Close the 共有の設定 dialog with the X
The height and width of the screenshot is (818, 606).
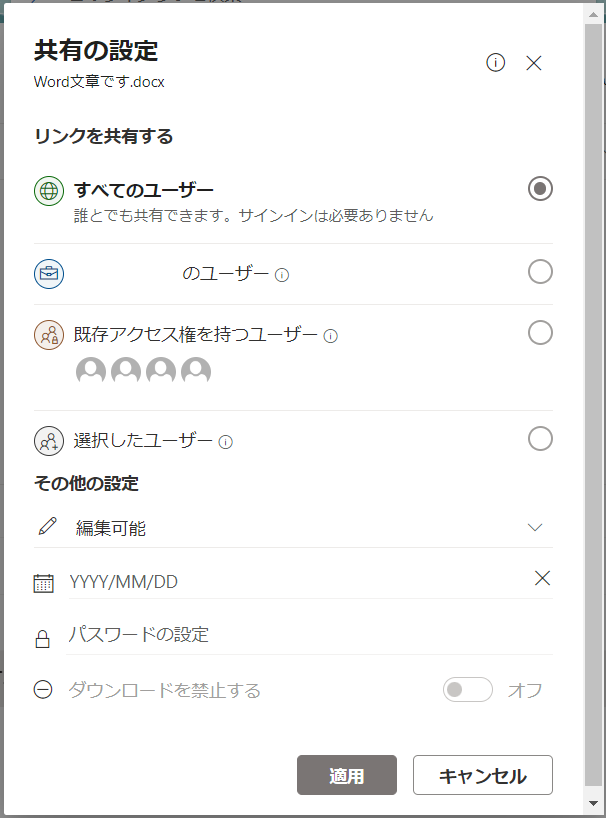[x=534, y=63]
